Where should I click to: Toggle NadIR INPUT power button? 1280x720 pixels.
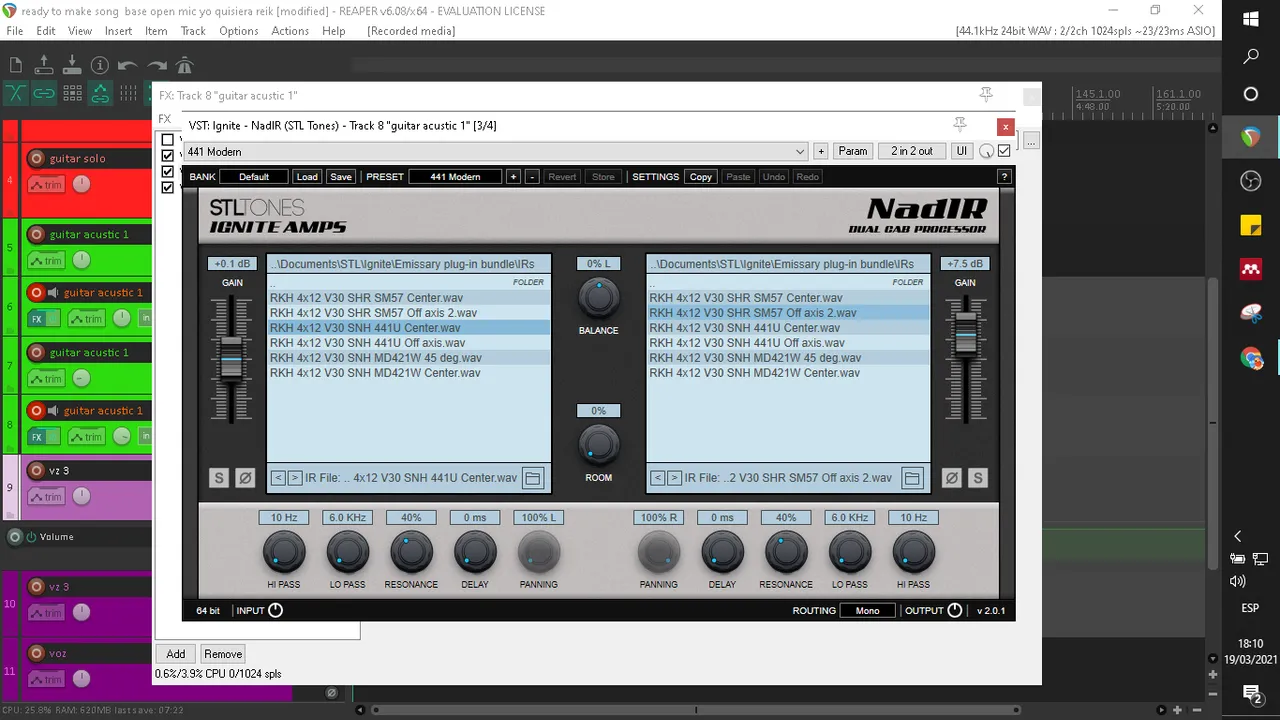click(276, 611)
